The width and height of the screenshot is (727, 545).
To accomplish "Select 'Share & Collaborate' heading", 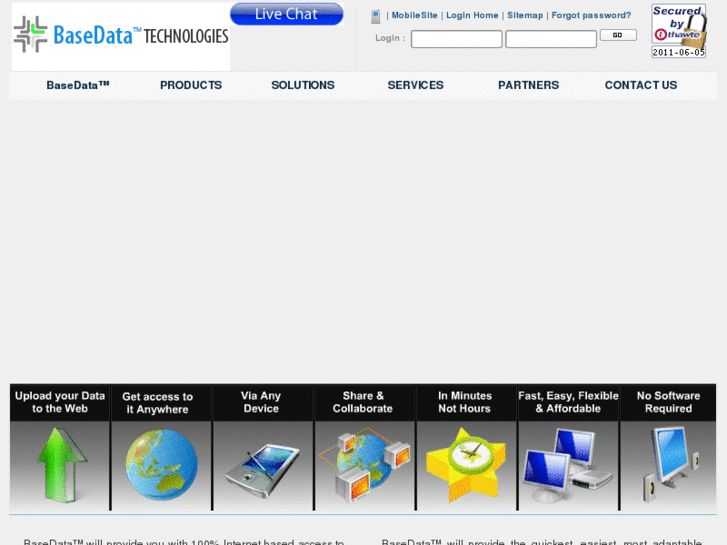I will coord(363,402).
